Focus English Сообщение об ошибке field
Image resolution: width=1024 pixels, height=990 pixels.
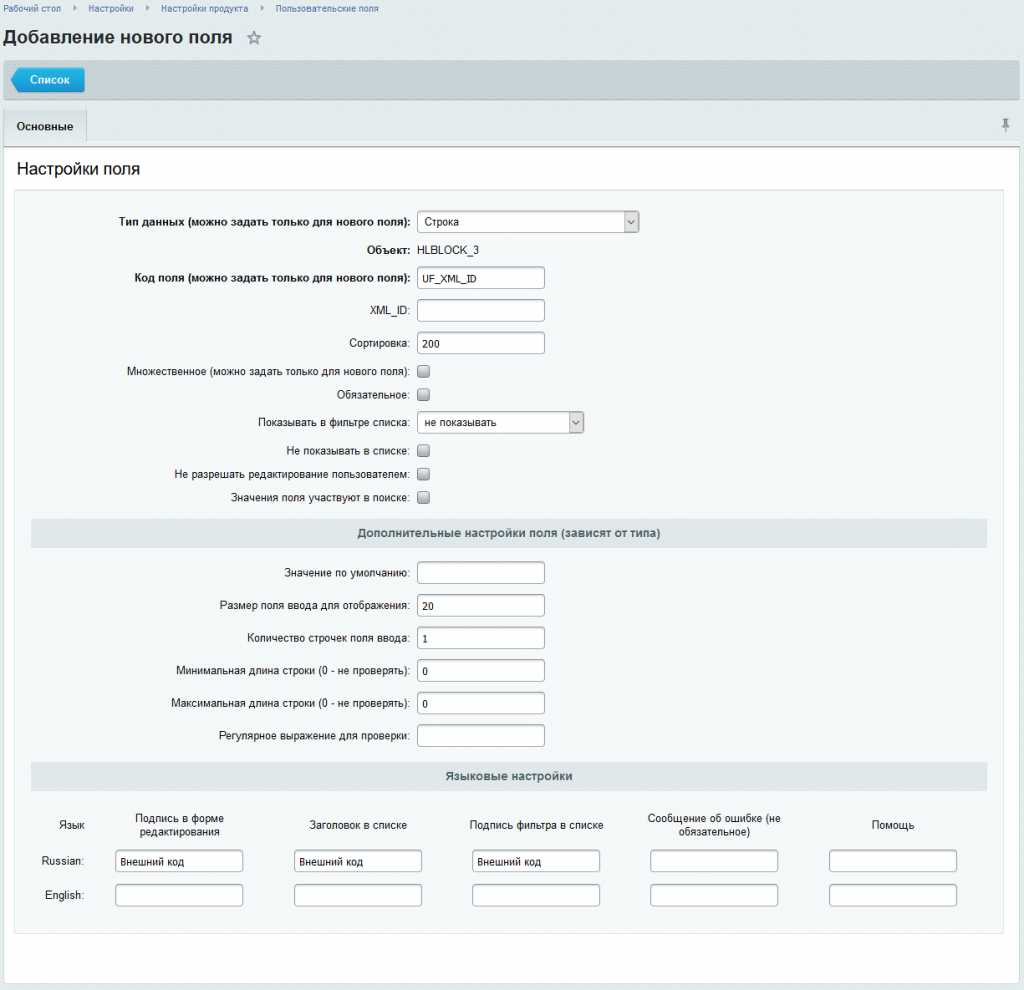pos(714,895)
